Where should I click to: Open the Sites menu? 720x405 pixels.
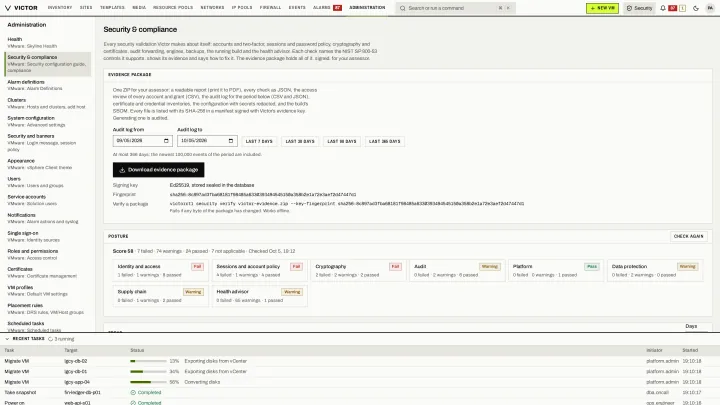[x=86, y=8]
